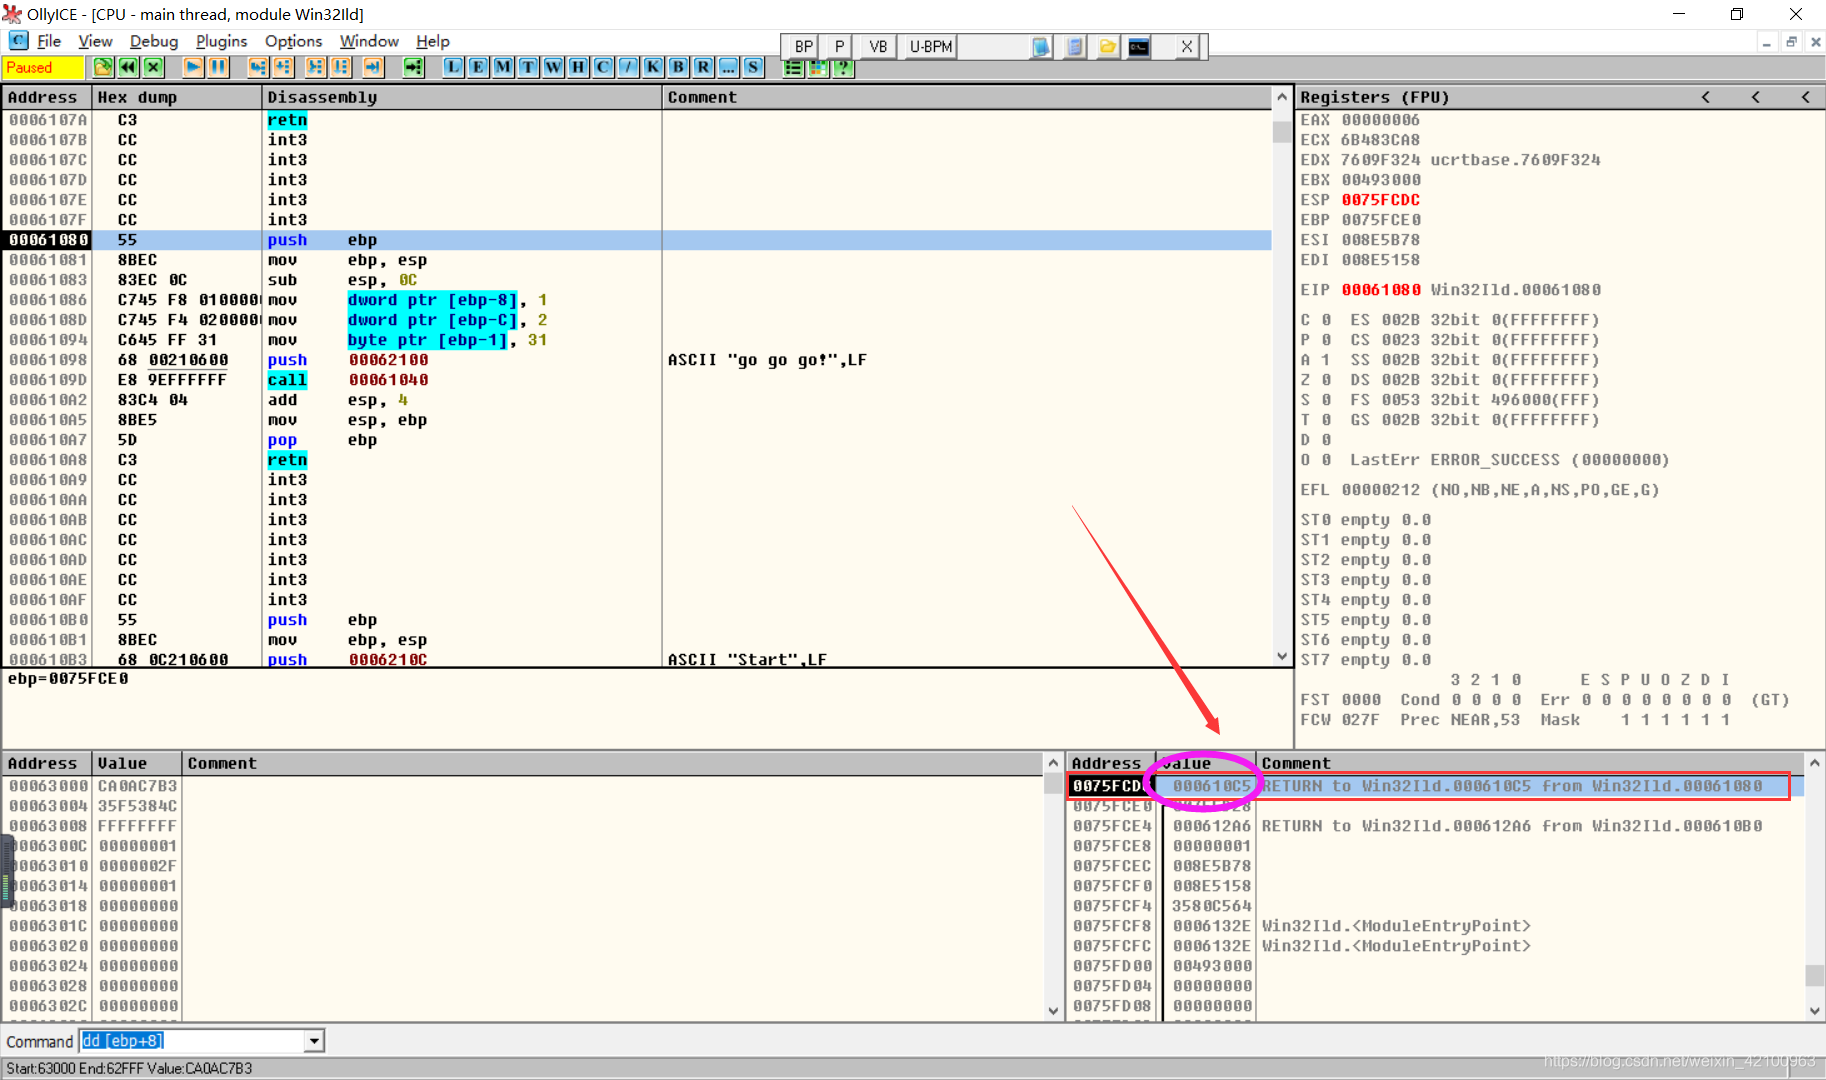Click stack pane scrollbar down arrow
Image resolution: width=1826 pixels, height=1080 pixels.
(x=1815, y=1011)
